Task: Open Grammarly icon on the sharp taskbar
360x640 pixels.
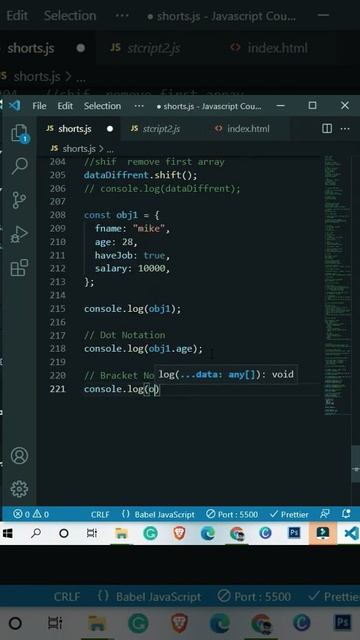Action: (150, 533)
